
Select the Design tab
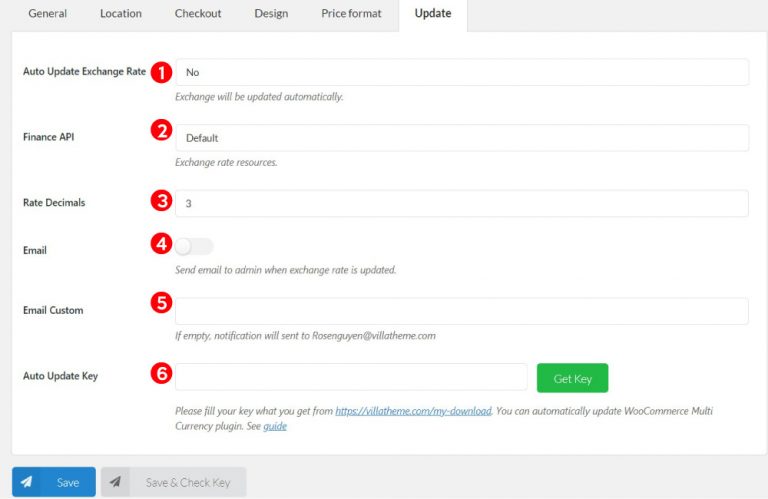pyautogui.click(x=271, y=14)
